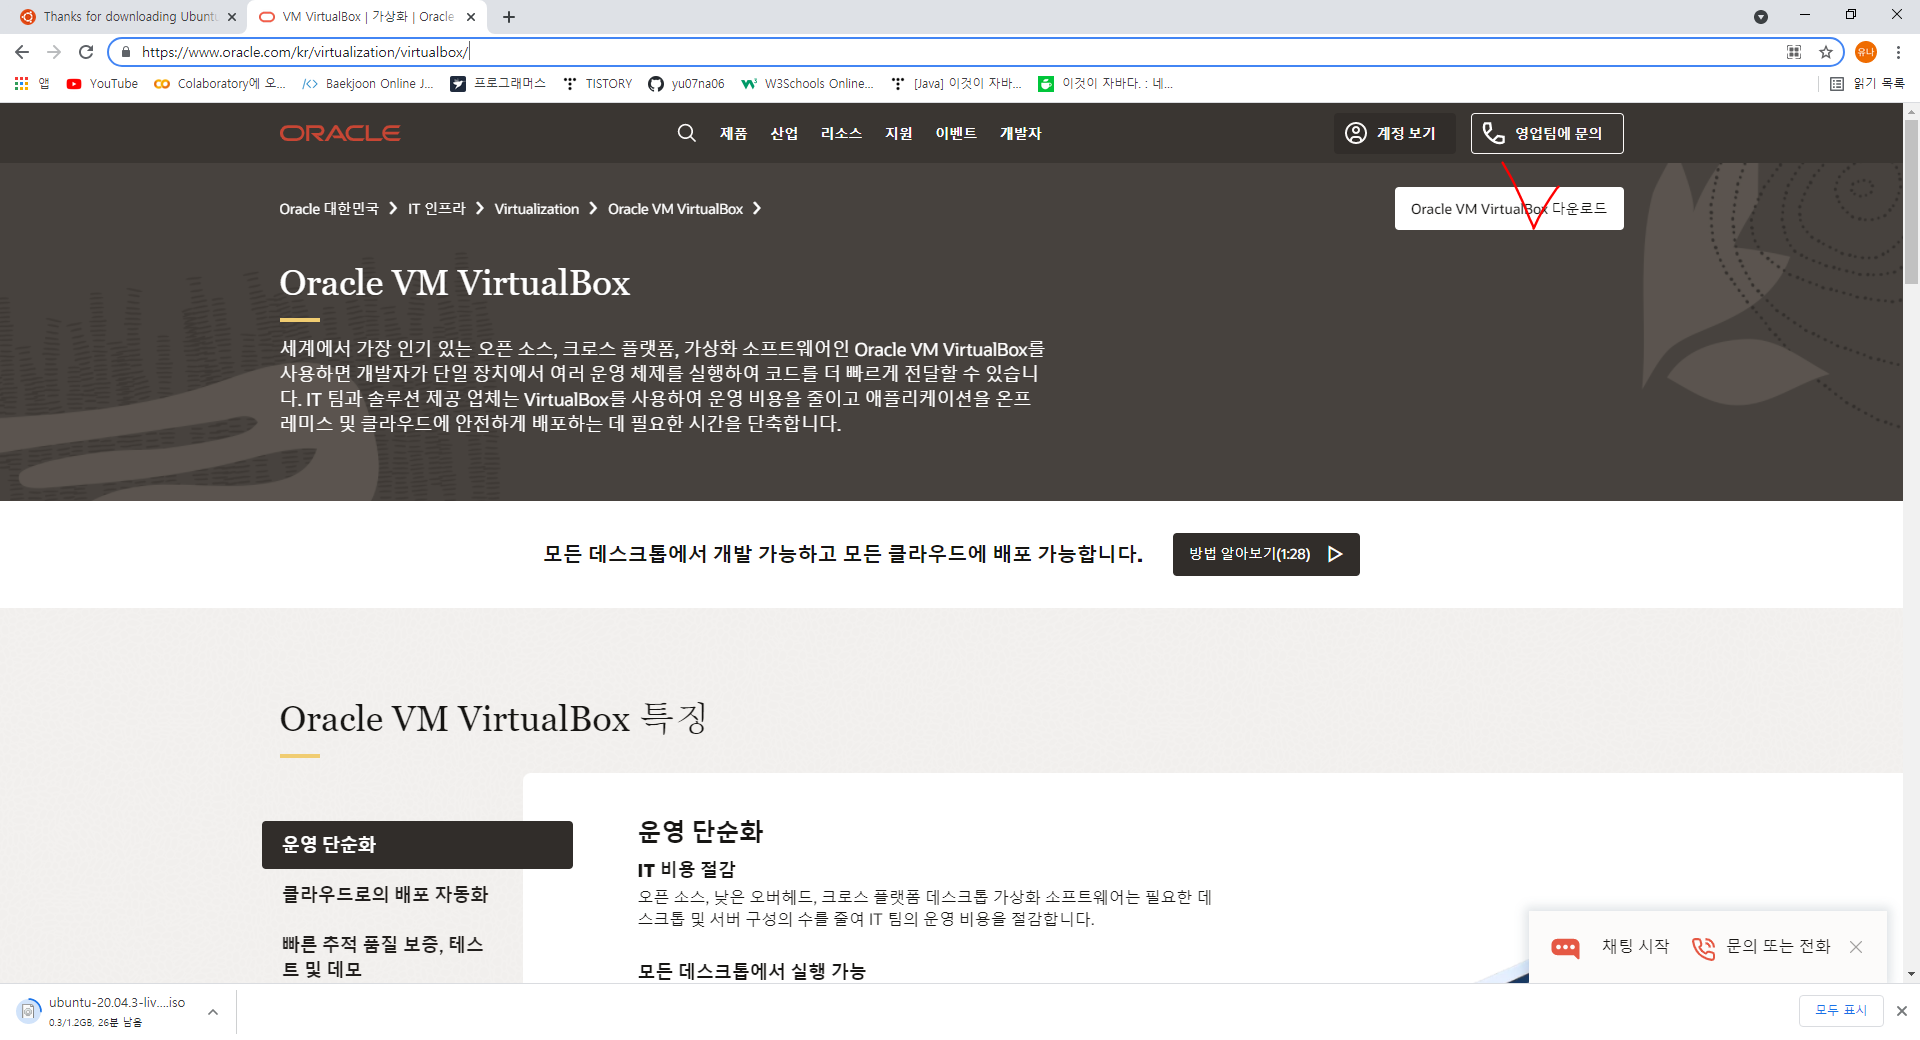This screenshot has width=1920, height=1040.
Task: View site info via padlock icon
Action: (125, 52)
